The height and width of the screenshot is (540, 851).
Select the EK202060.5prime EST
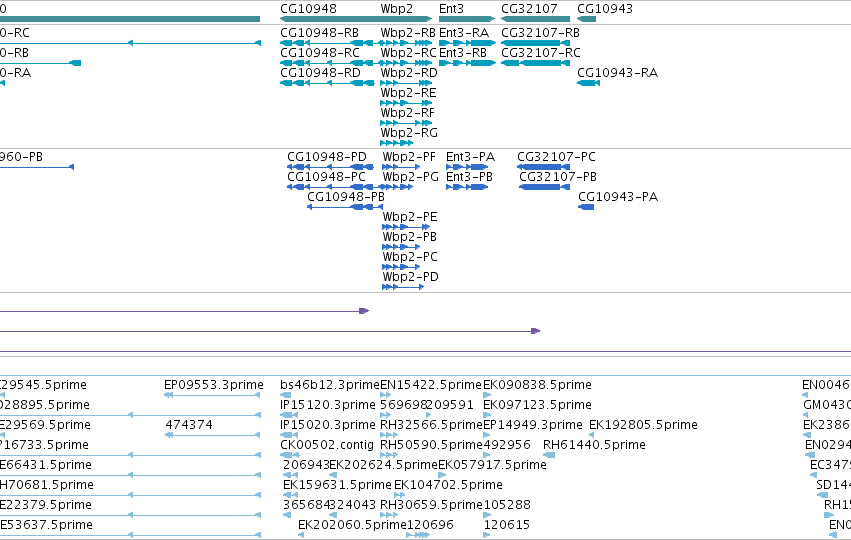[x=352, y=525]
